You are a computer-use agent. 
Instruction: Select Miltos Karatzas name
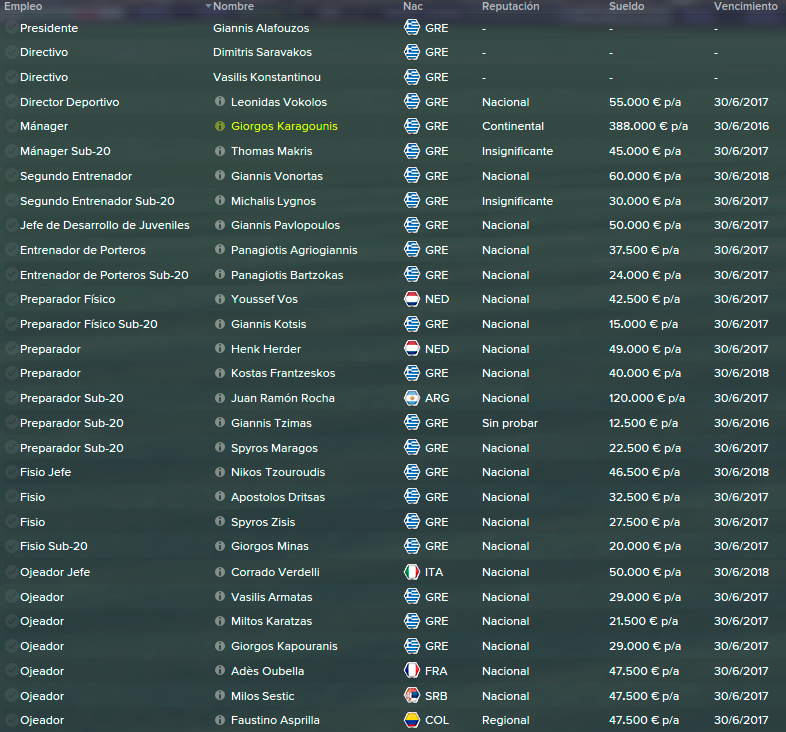pyautogui.click(x=272, y=621)
